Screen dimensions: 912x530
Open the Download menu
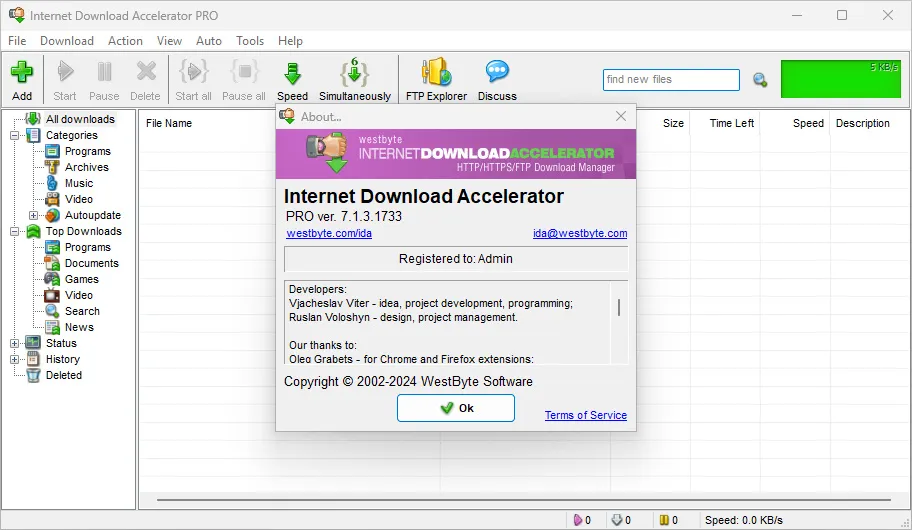[67, 41]
